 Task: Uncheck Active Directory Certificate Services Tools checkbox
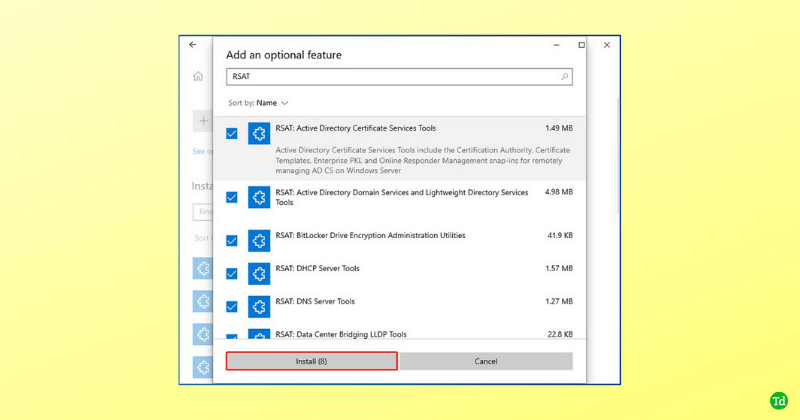click(232, 133)
